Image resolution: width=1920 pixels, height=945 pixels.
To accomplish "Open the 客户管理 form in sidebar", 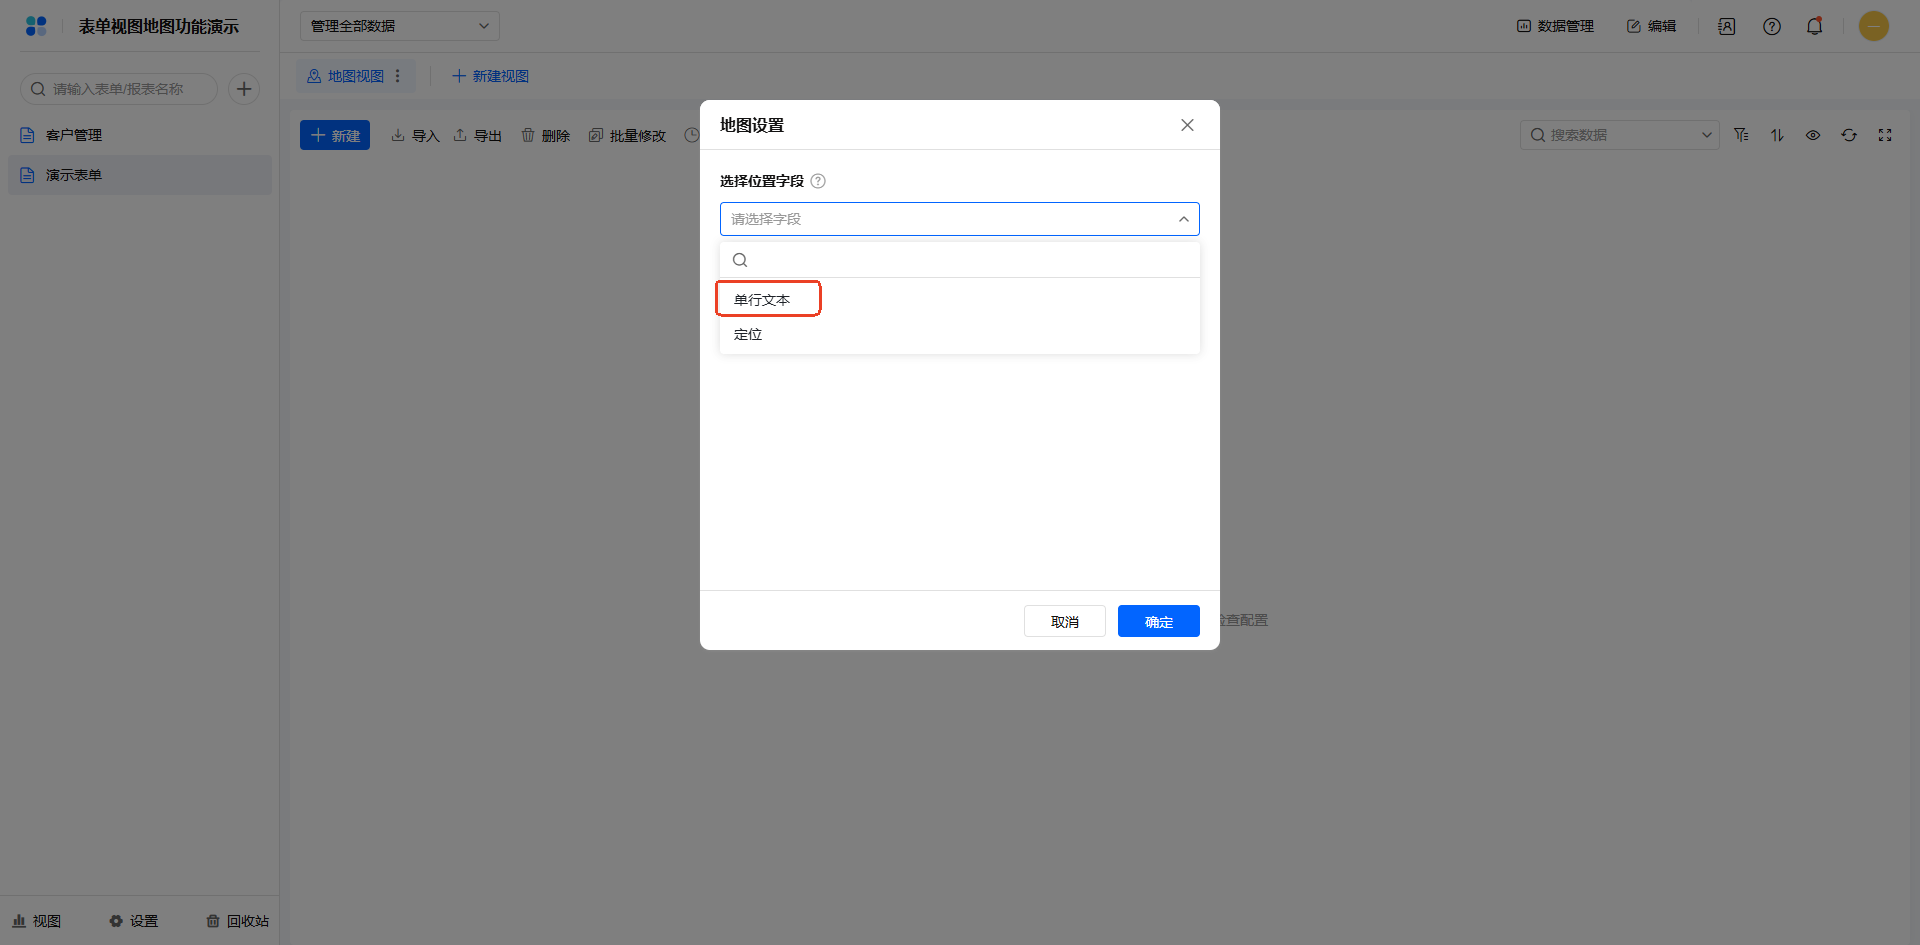I will pos(74,135).
